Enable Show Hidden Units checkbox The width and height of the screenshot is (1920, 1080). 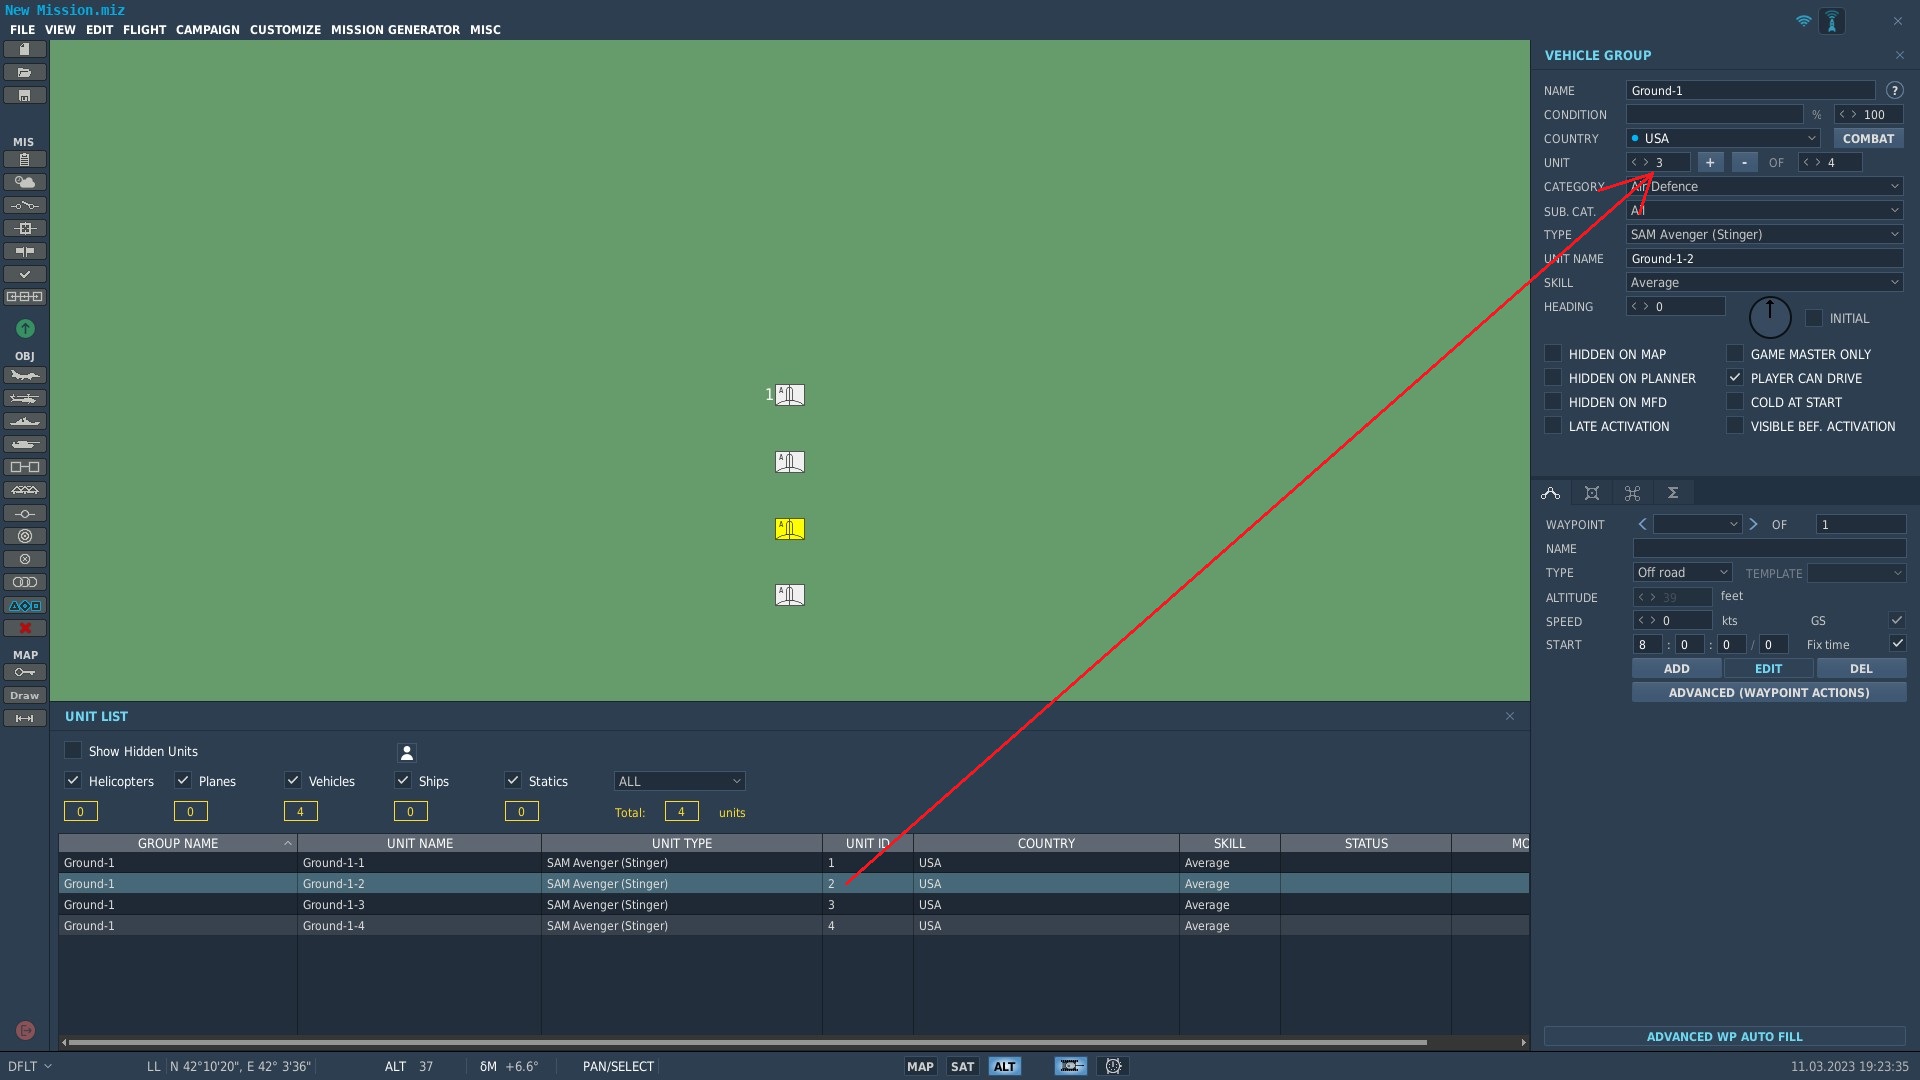pyautogui.click(x=73, y=750)
